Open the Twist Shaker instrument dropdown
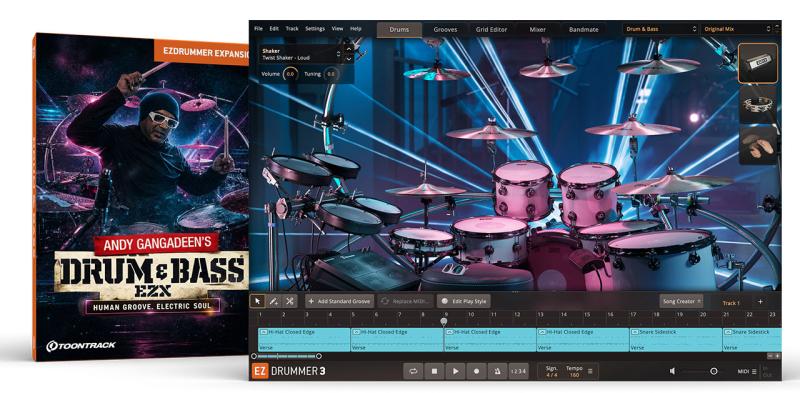The width and height of the screenshot is (800, 393). point(301,54)
